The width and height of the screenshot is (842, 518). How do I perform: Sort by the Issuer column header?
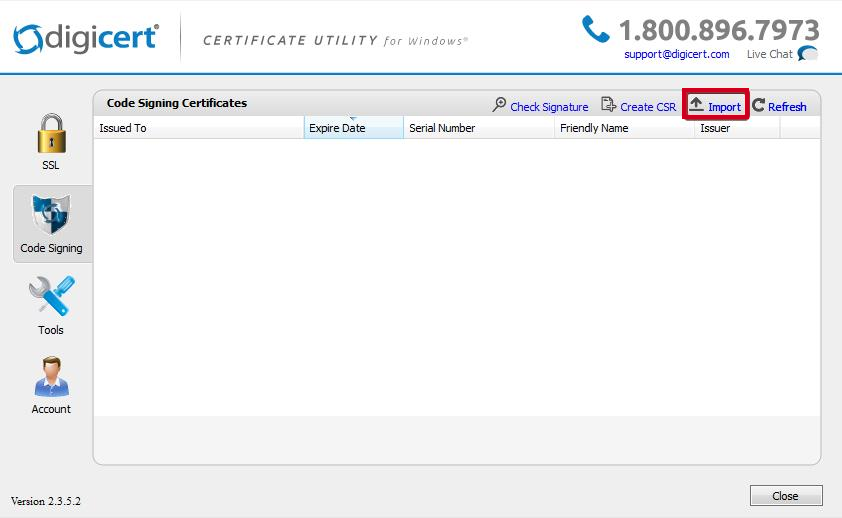tap(737, 128)
